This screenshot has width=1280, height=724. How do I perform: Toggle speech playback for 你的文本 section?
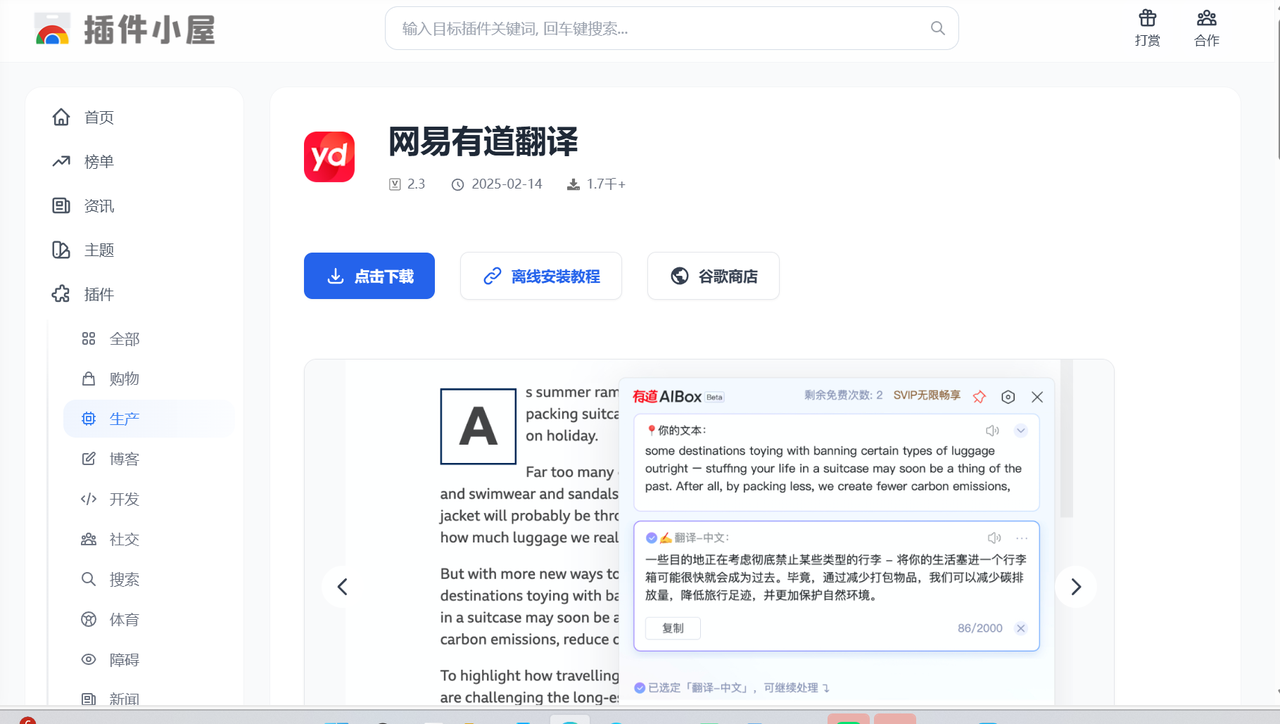[991, 429]
